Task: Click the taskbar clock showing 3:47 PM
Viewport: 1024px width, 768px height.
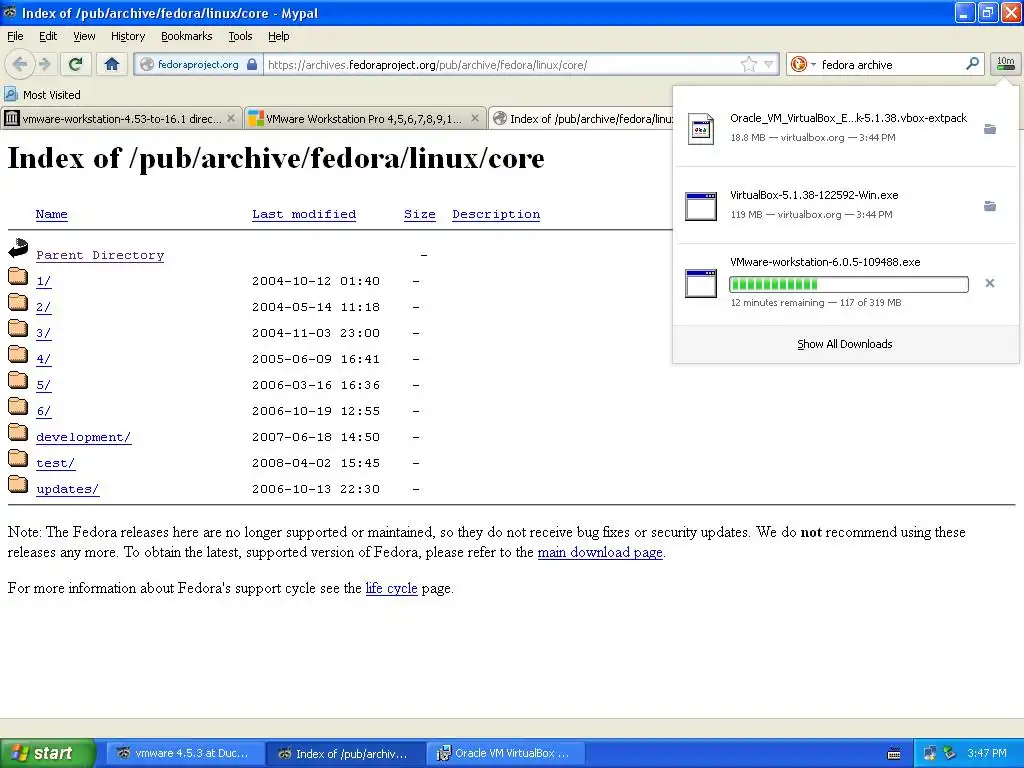Action: pos(986,754)
